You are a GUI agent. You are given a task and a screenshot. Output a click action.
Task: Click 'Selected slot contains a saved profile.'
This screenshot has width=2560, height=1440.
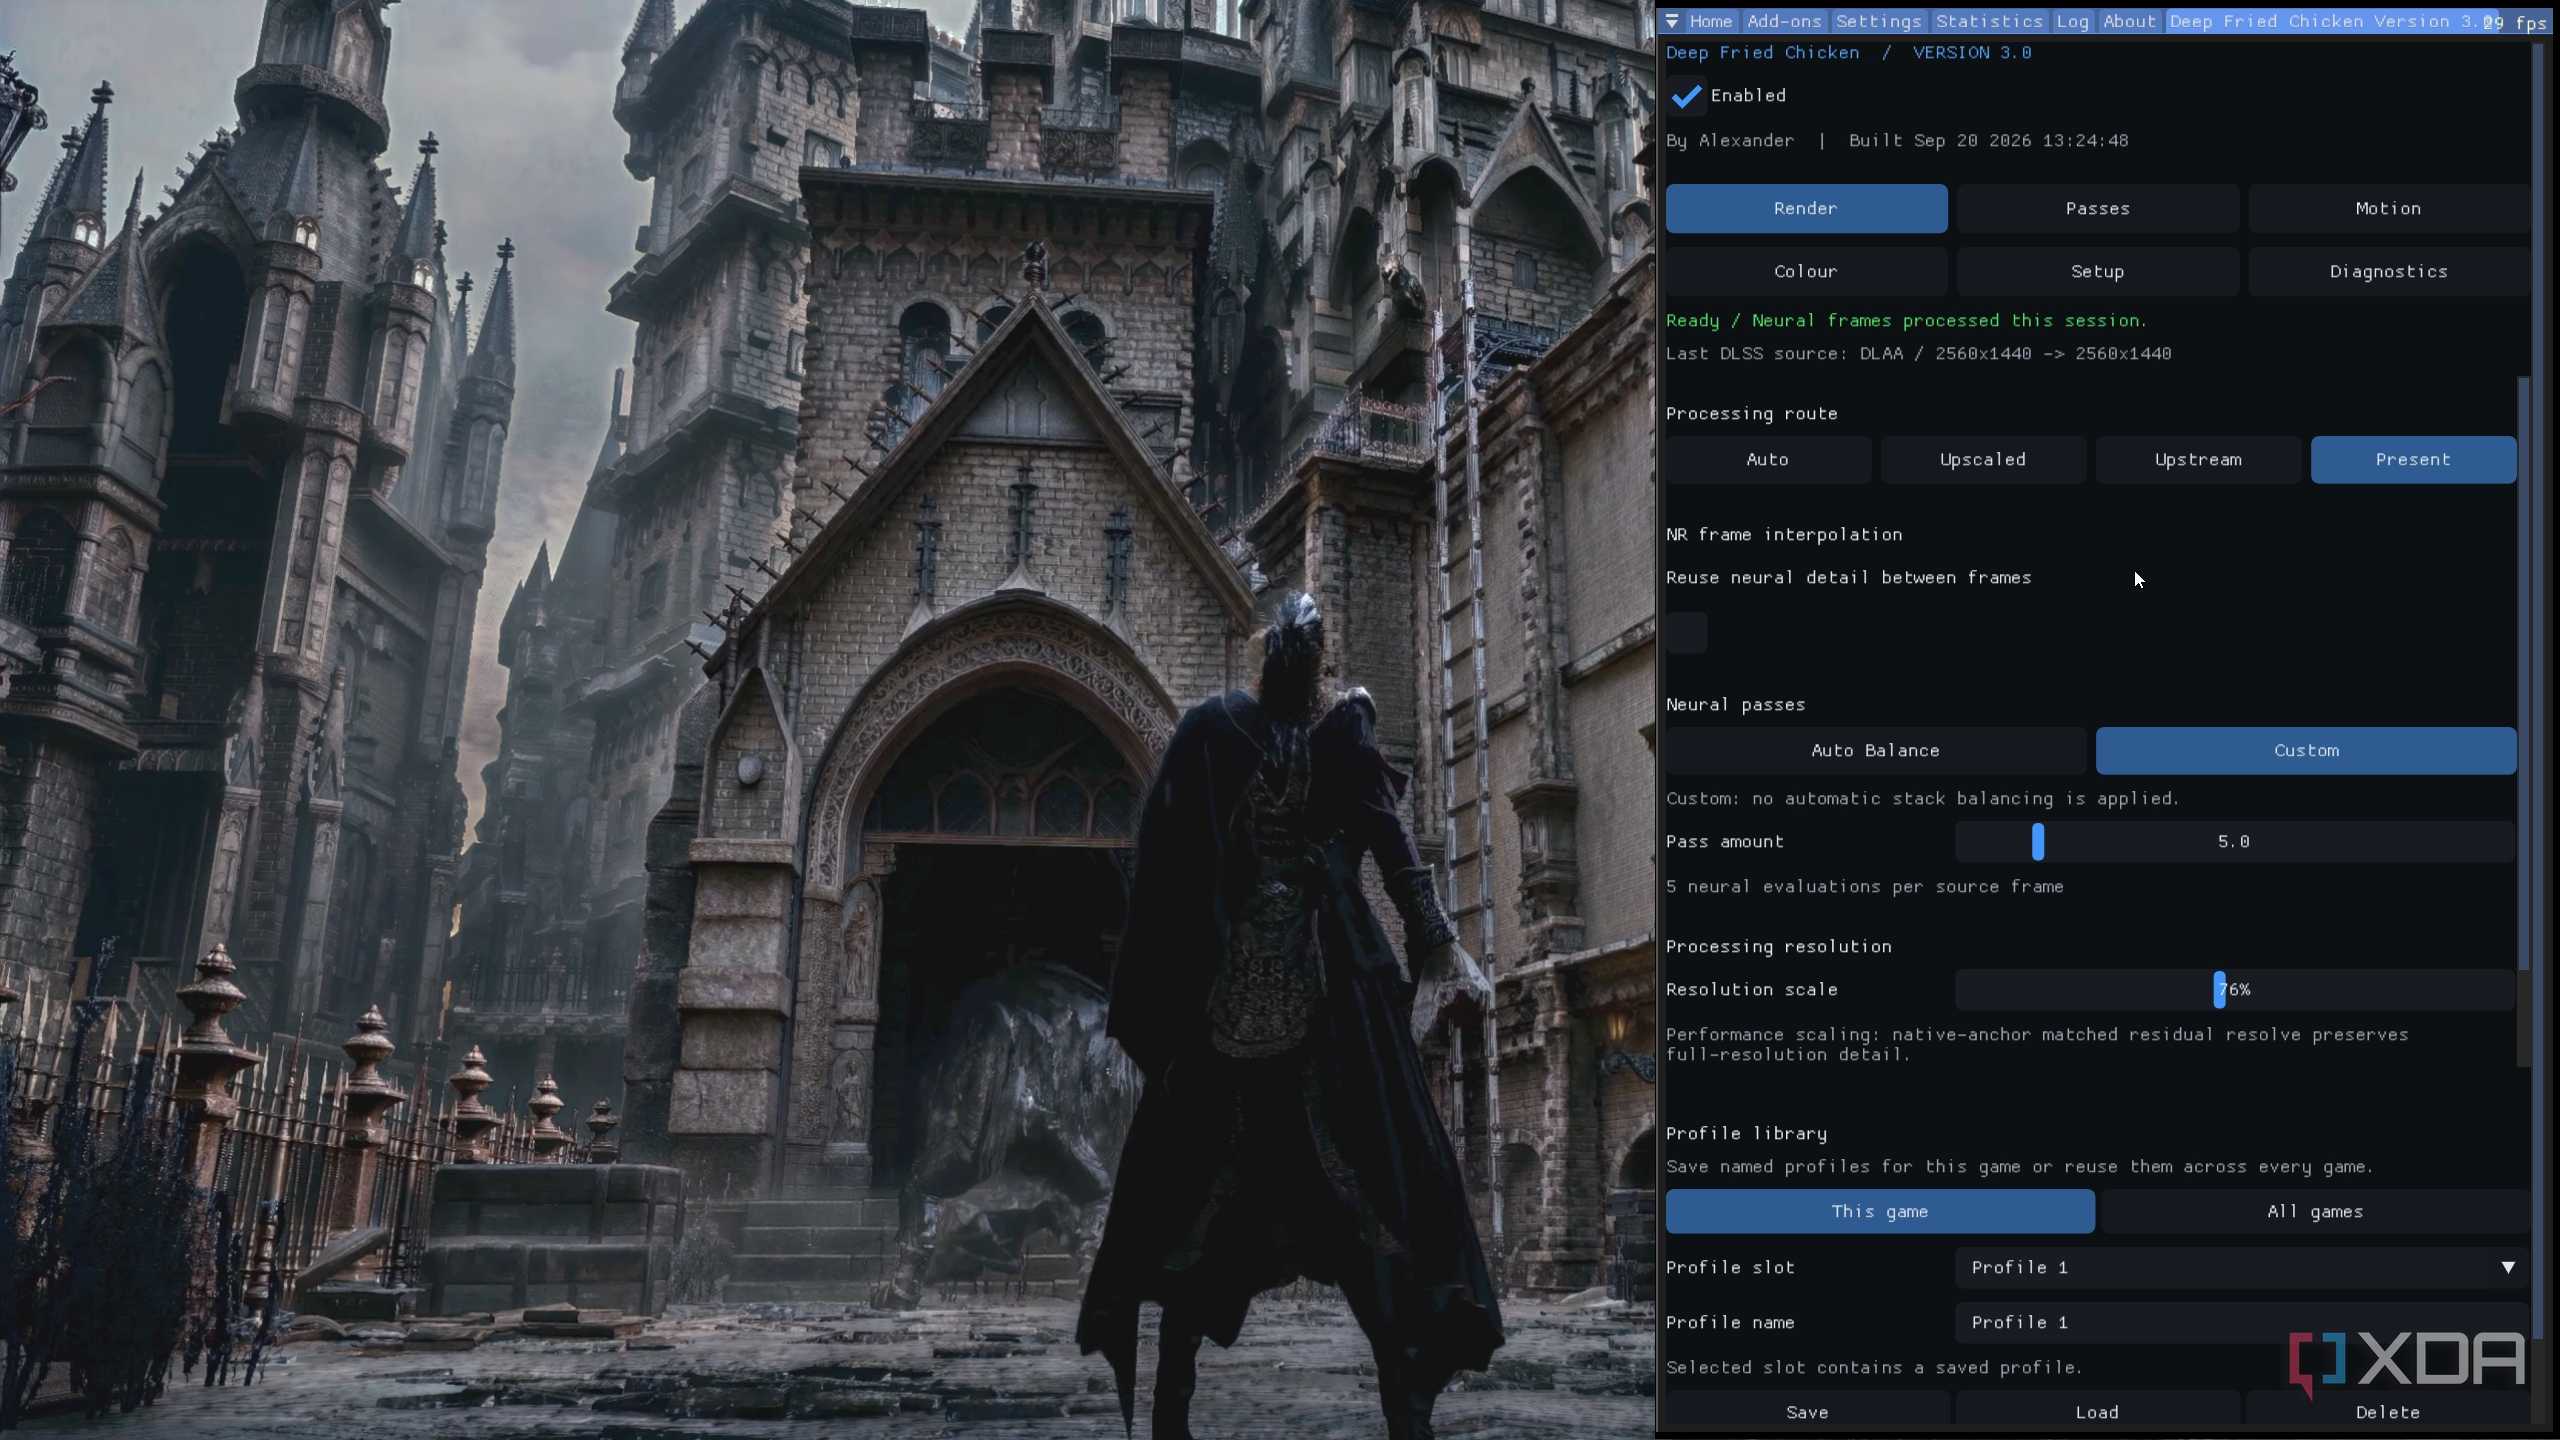[1874, 1368]
